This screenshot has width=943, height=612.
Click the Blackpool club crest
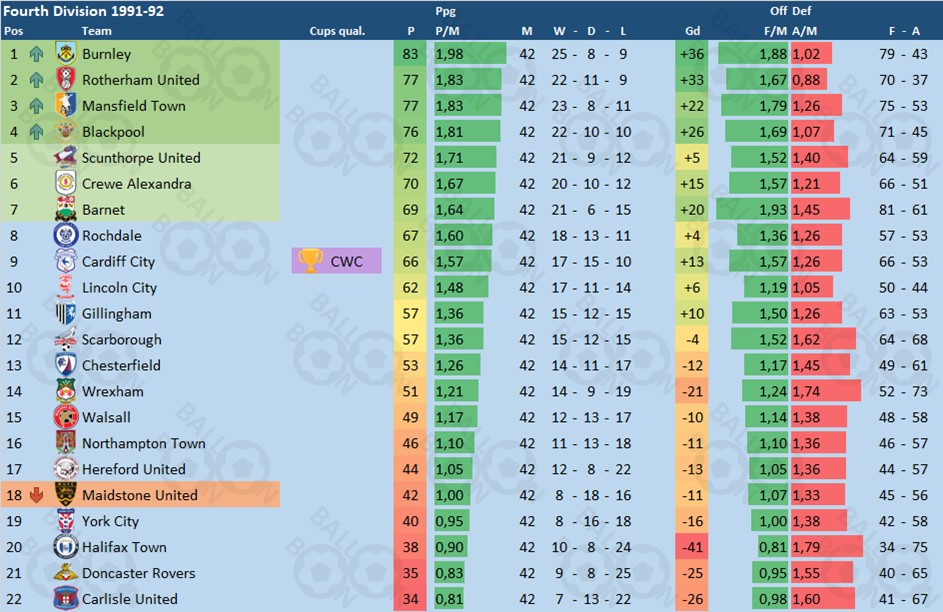[x=66, y=132]
